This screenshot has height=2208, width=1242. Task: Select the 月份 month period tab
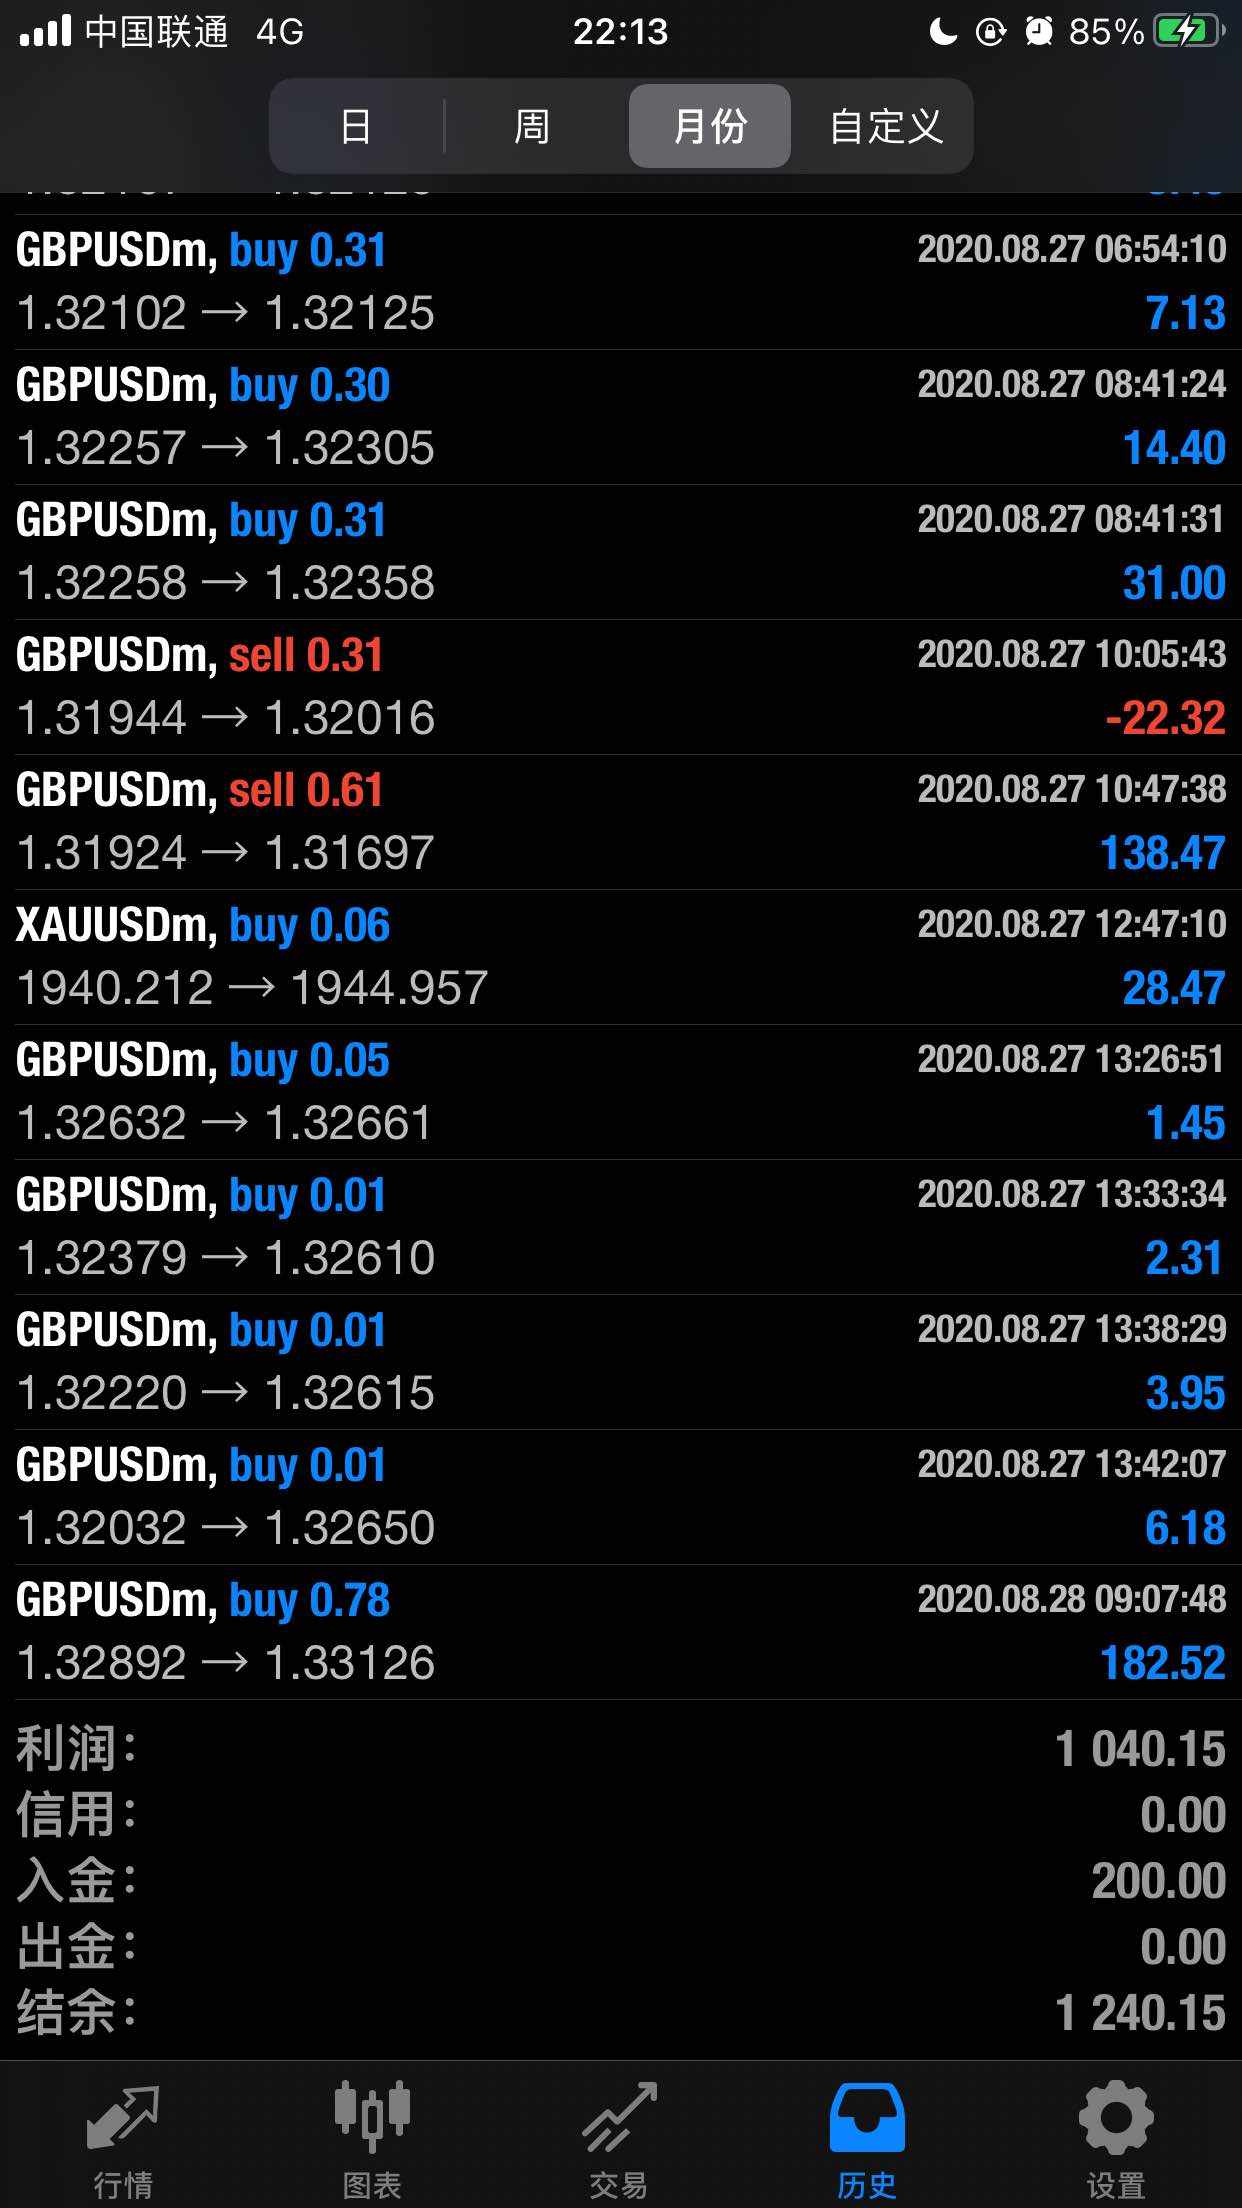pos(709,127)
